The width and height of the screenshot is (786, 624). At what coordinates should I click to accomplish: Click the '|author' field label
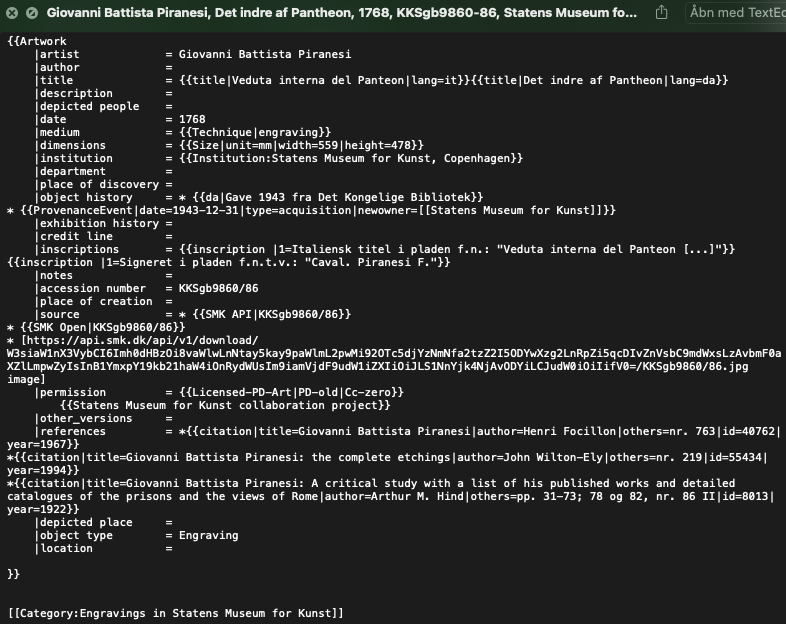click(57, 67)
